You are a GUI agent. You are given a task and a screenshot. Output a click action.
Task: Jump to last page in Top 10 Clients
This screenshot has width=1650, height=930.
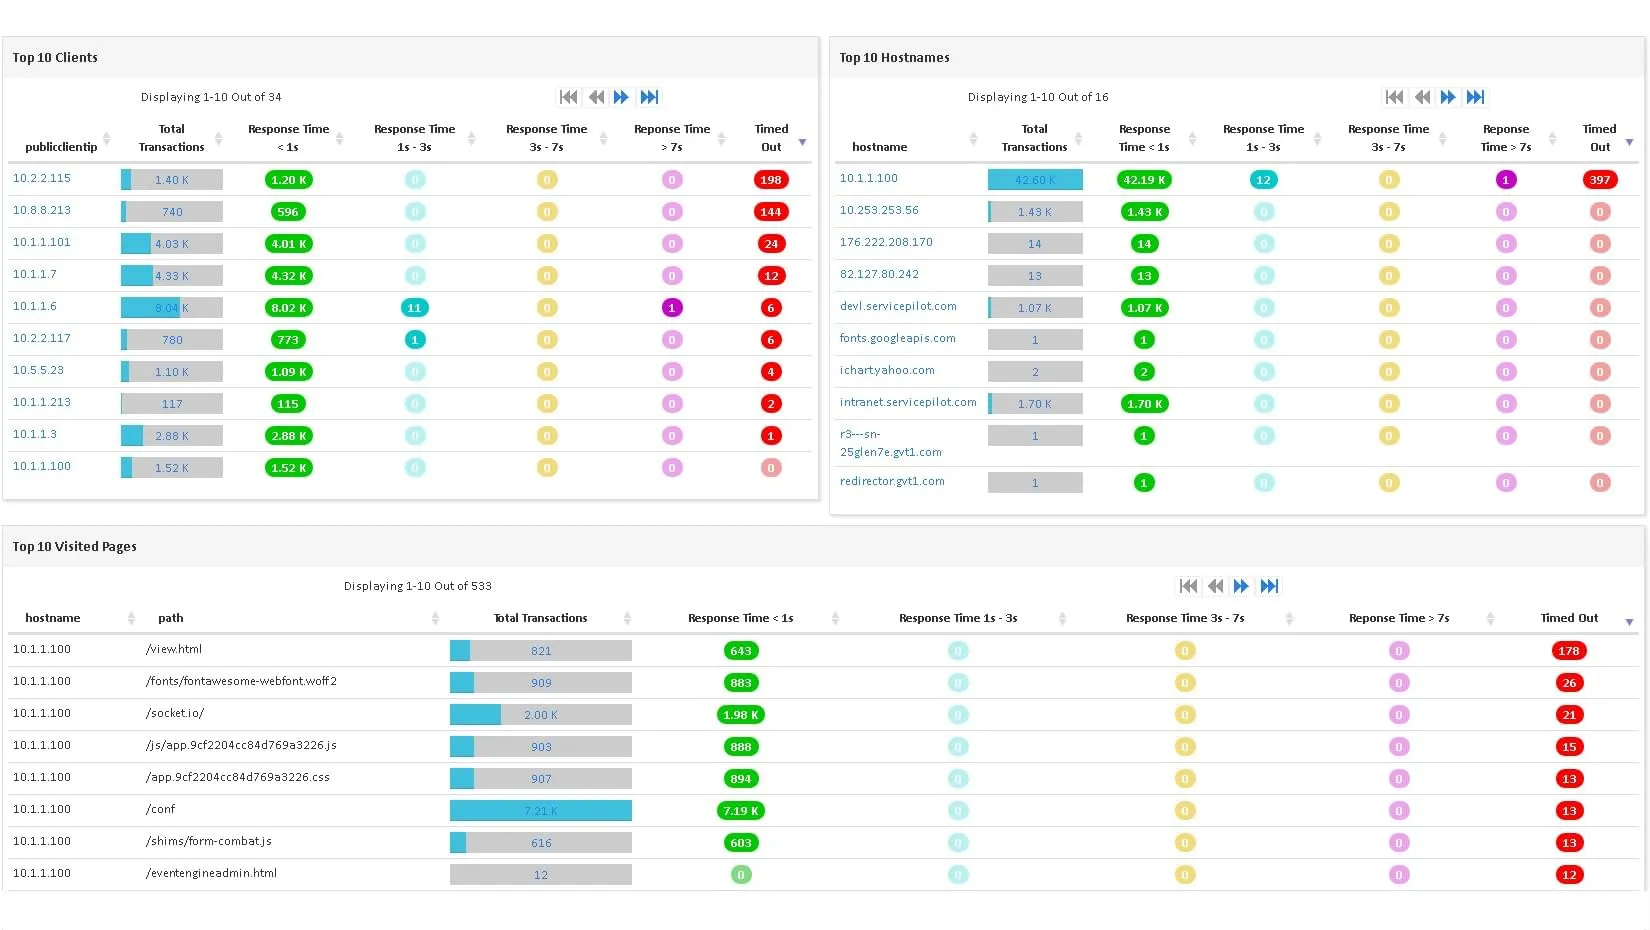[649, 97]
